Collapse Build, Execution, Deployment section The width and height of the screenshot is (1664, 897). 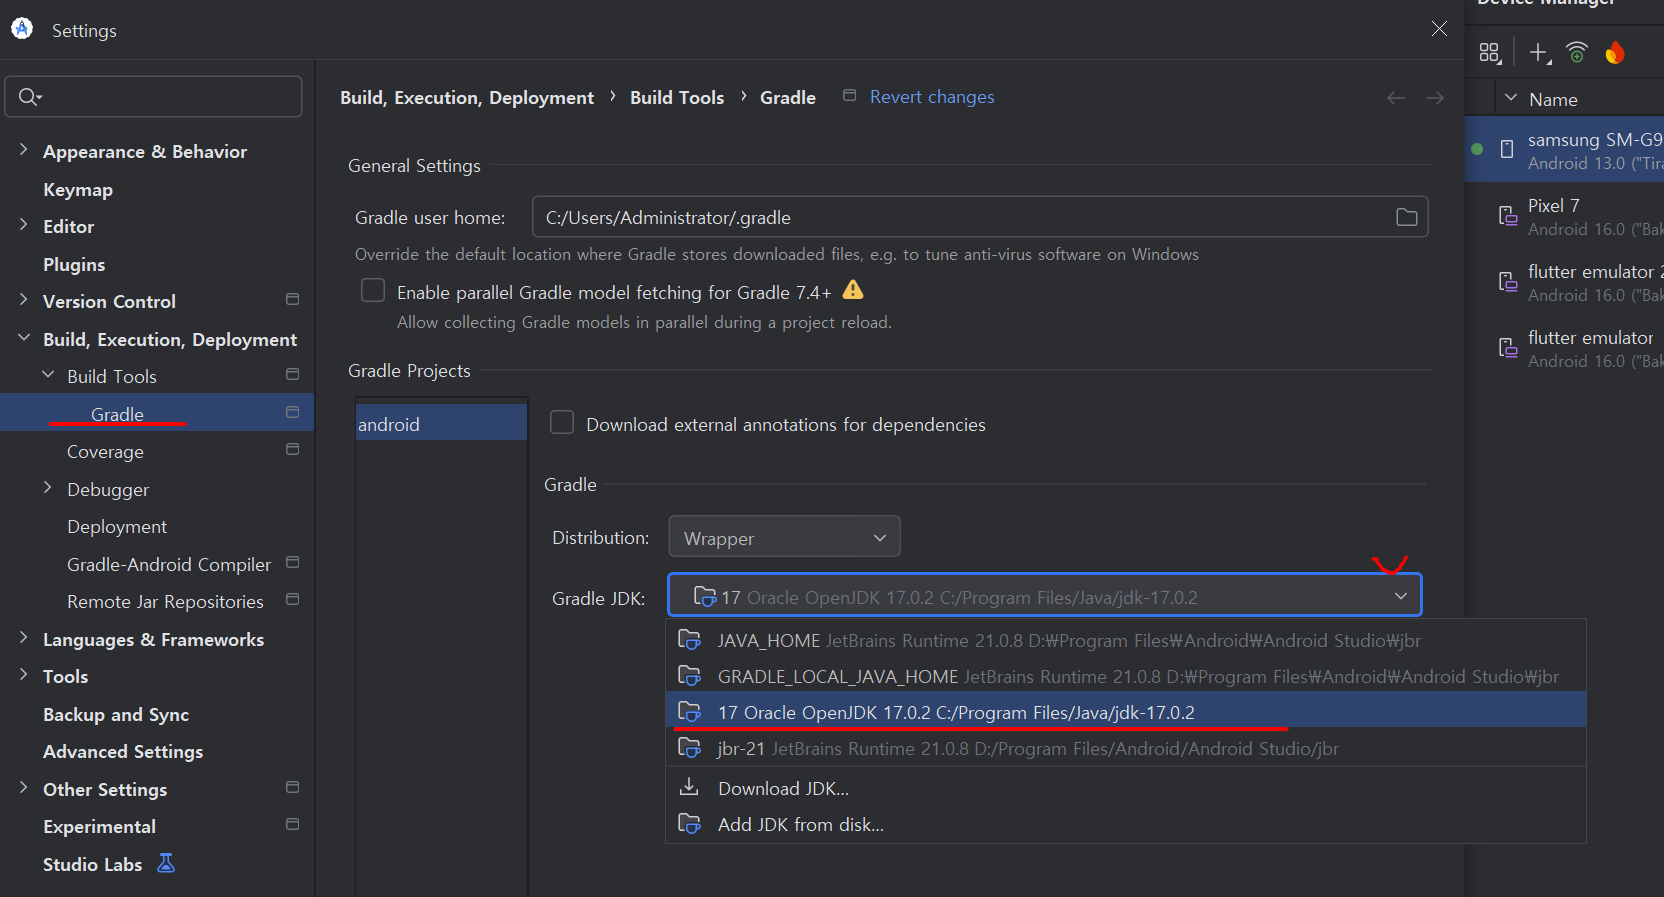24,337
